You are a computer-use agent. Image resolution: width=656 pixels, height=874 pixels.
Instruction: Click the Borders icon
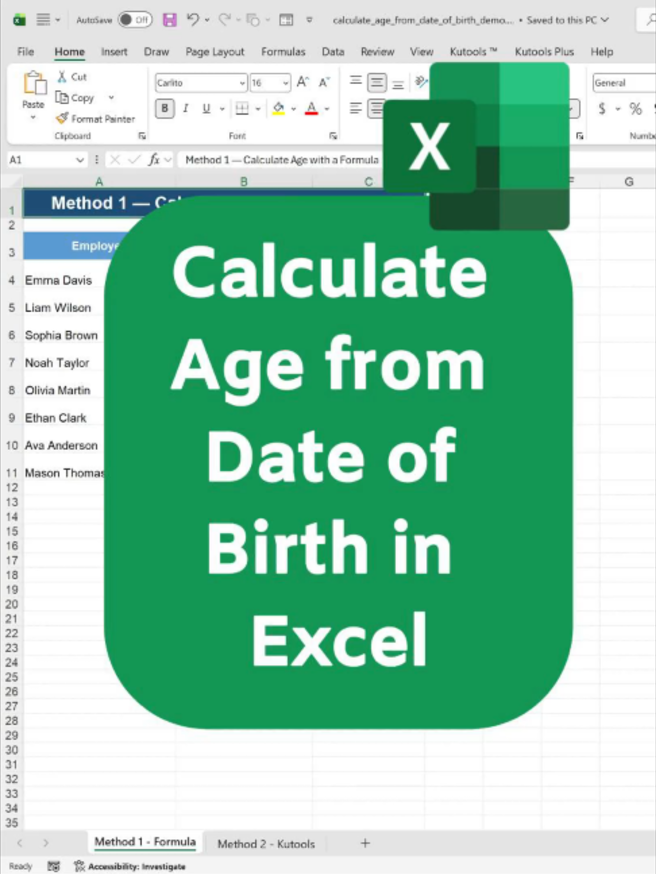(x=242, y=108)
